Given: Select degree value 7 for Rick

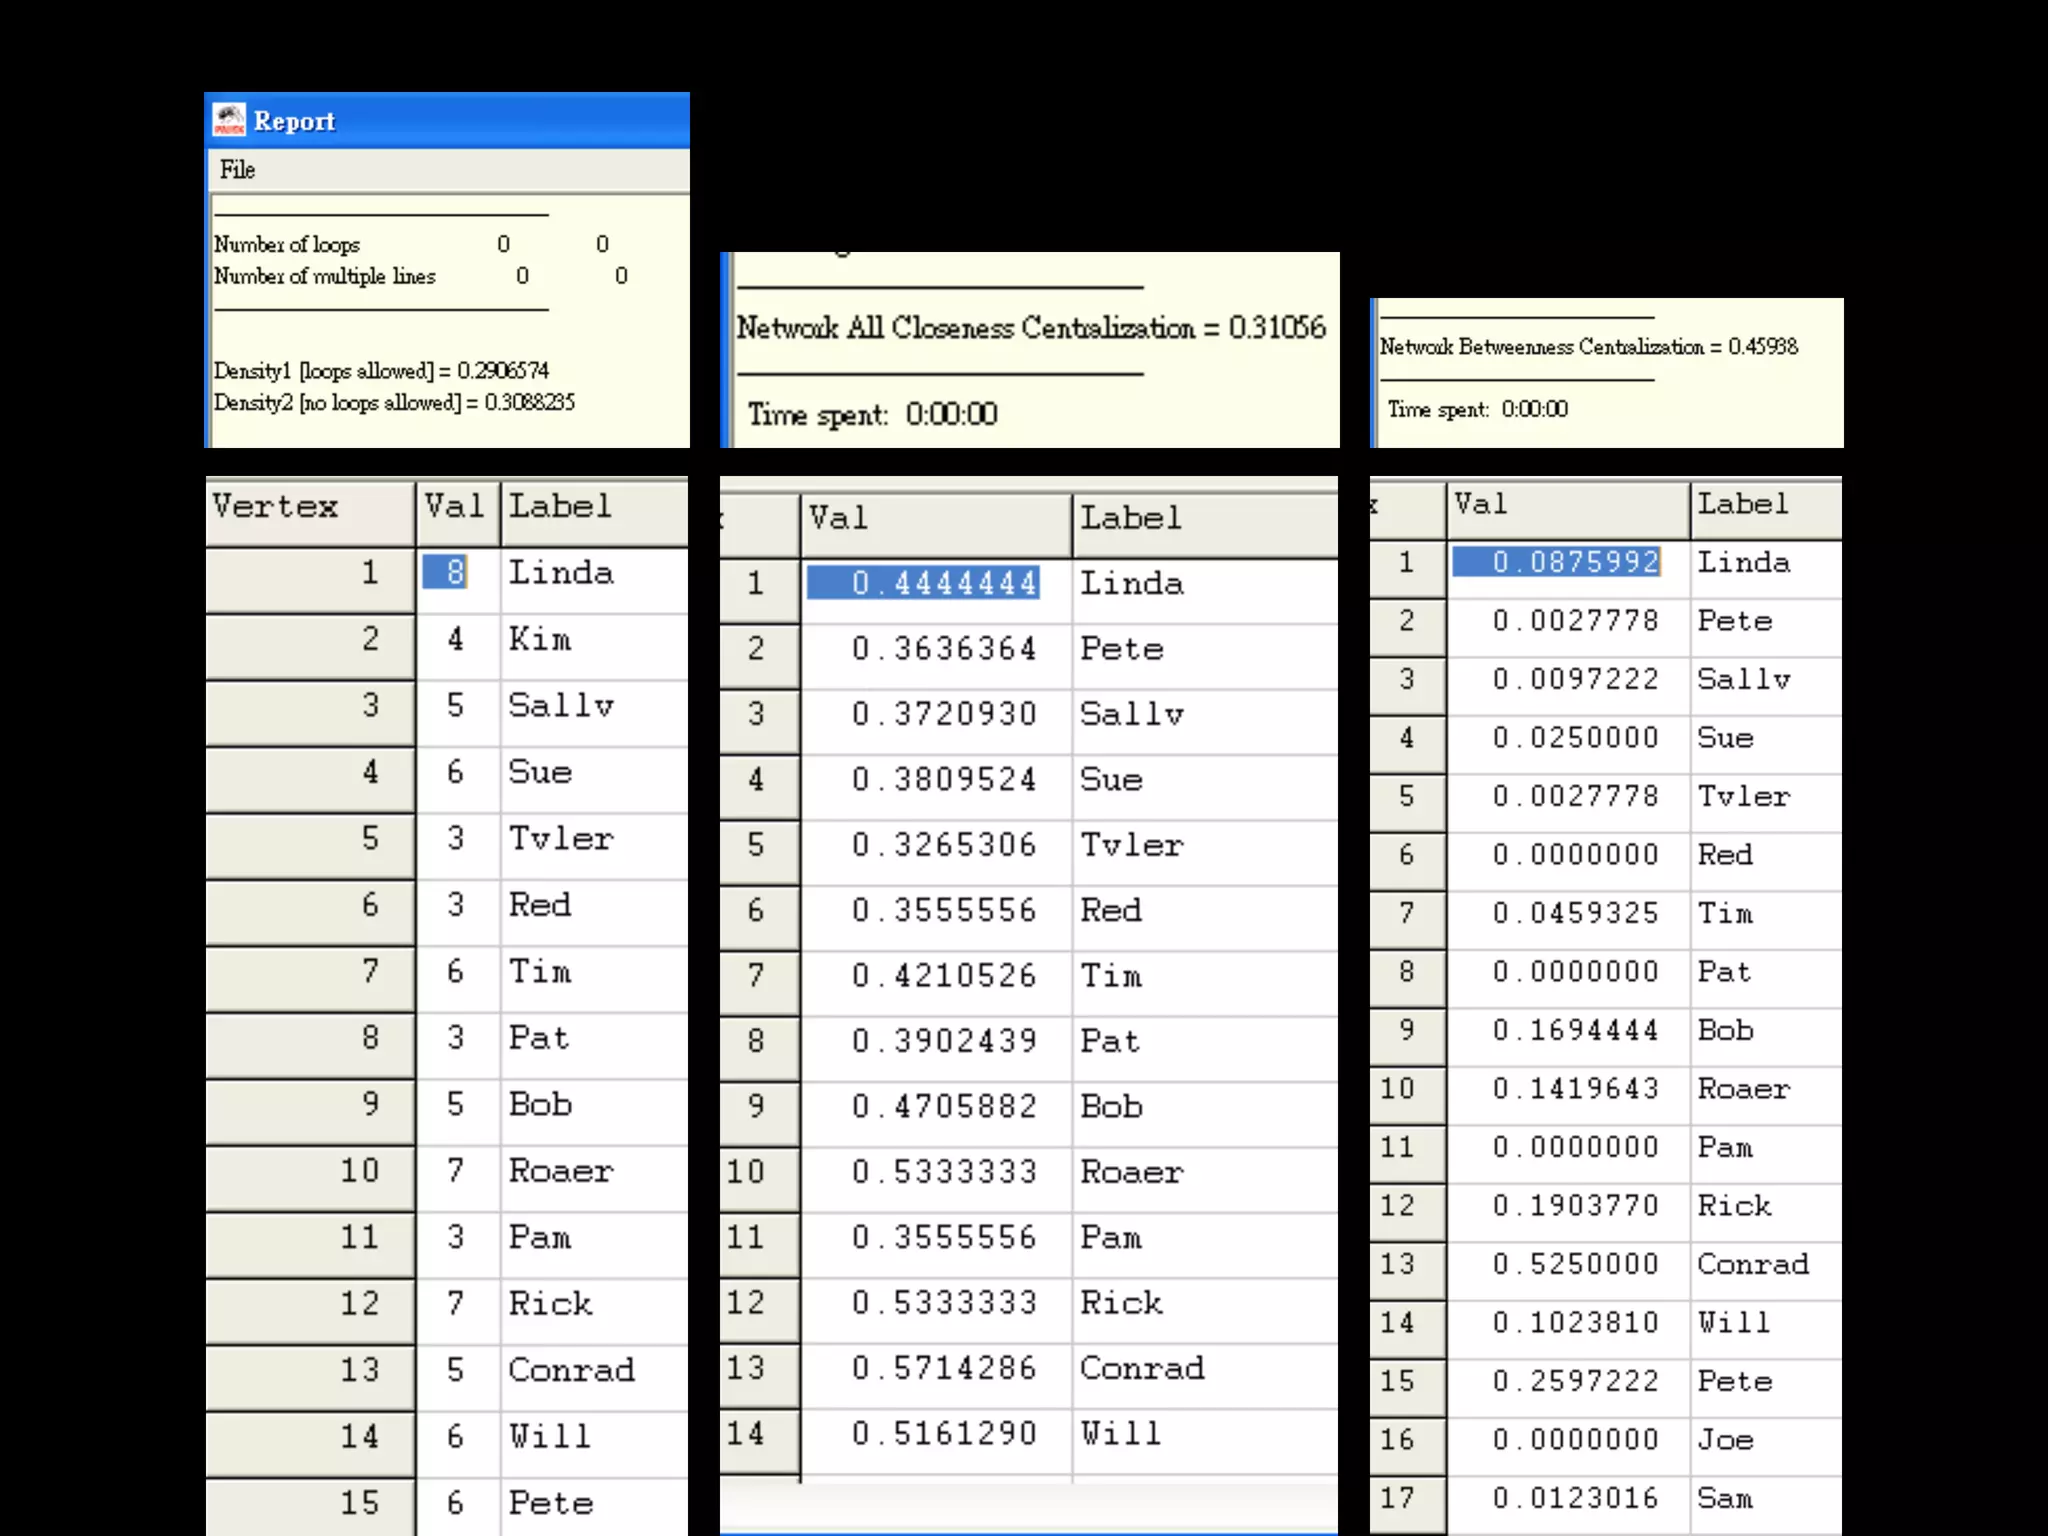Looking at the screenshot, I should [455, 1303].
